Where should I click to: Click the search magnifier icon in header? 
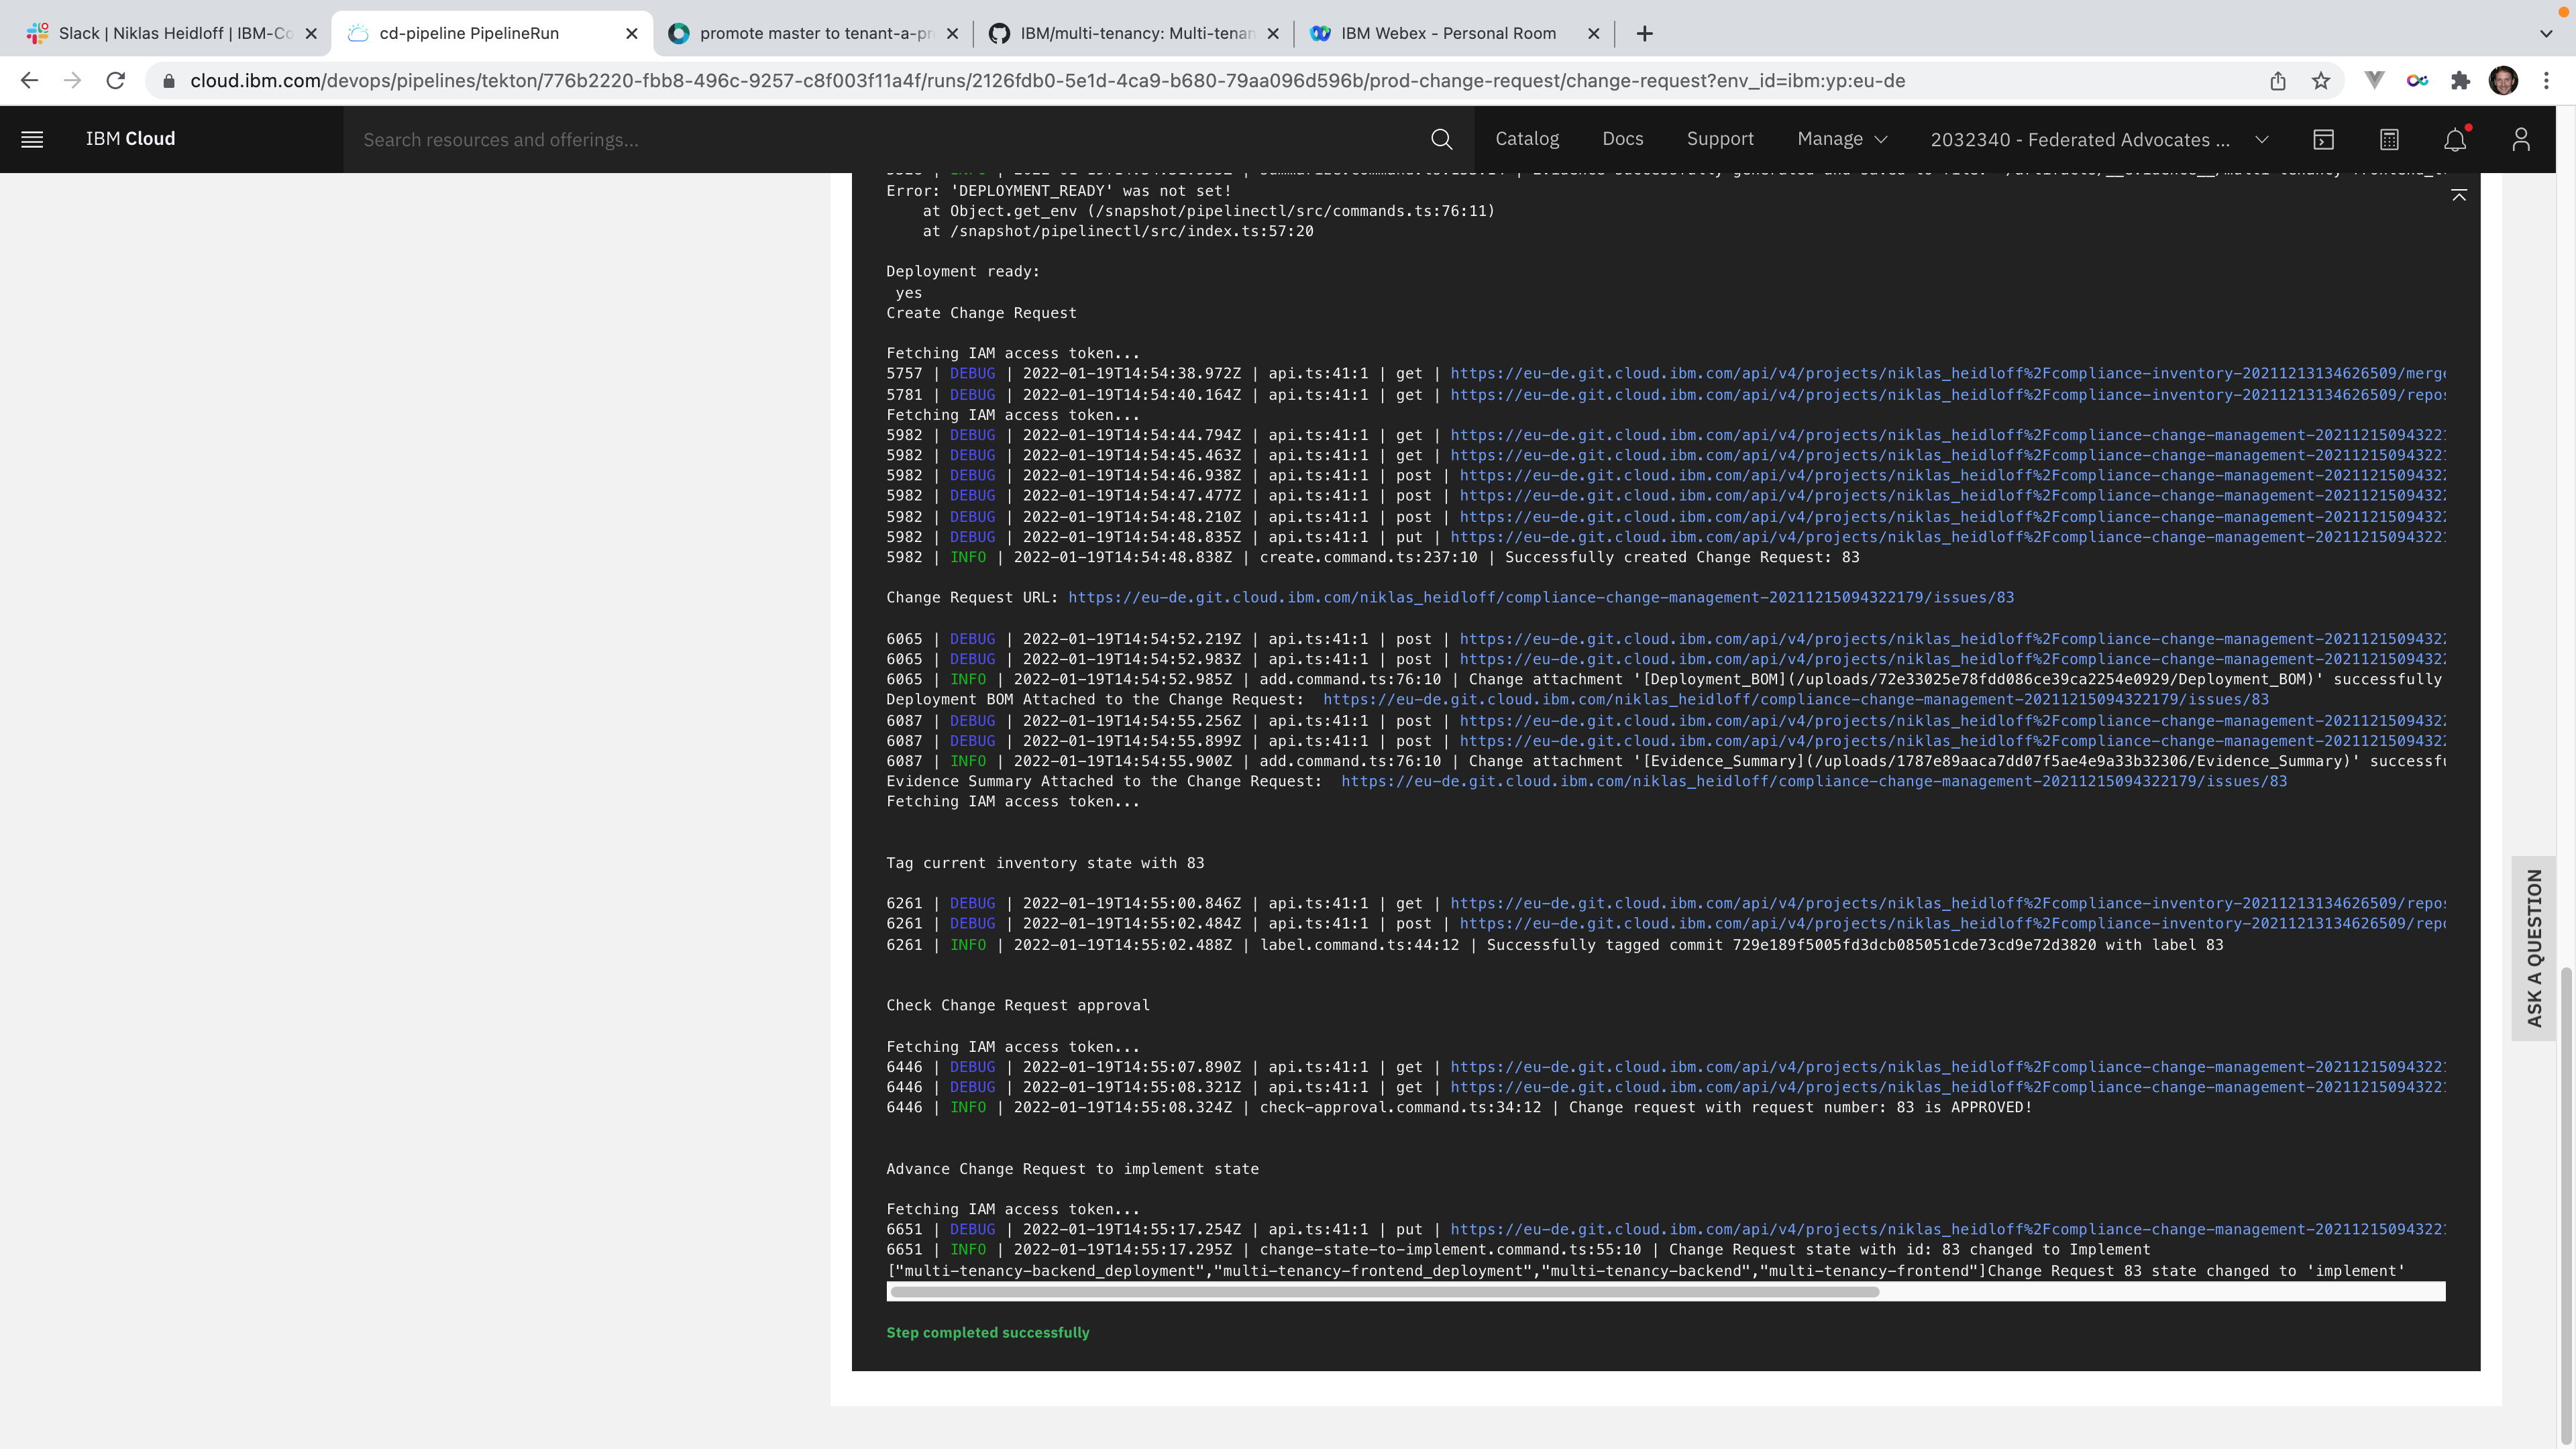[1441, 139]
